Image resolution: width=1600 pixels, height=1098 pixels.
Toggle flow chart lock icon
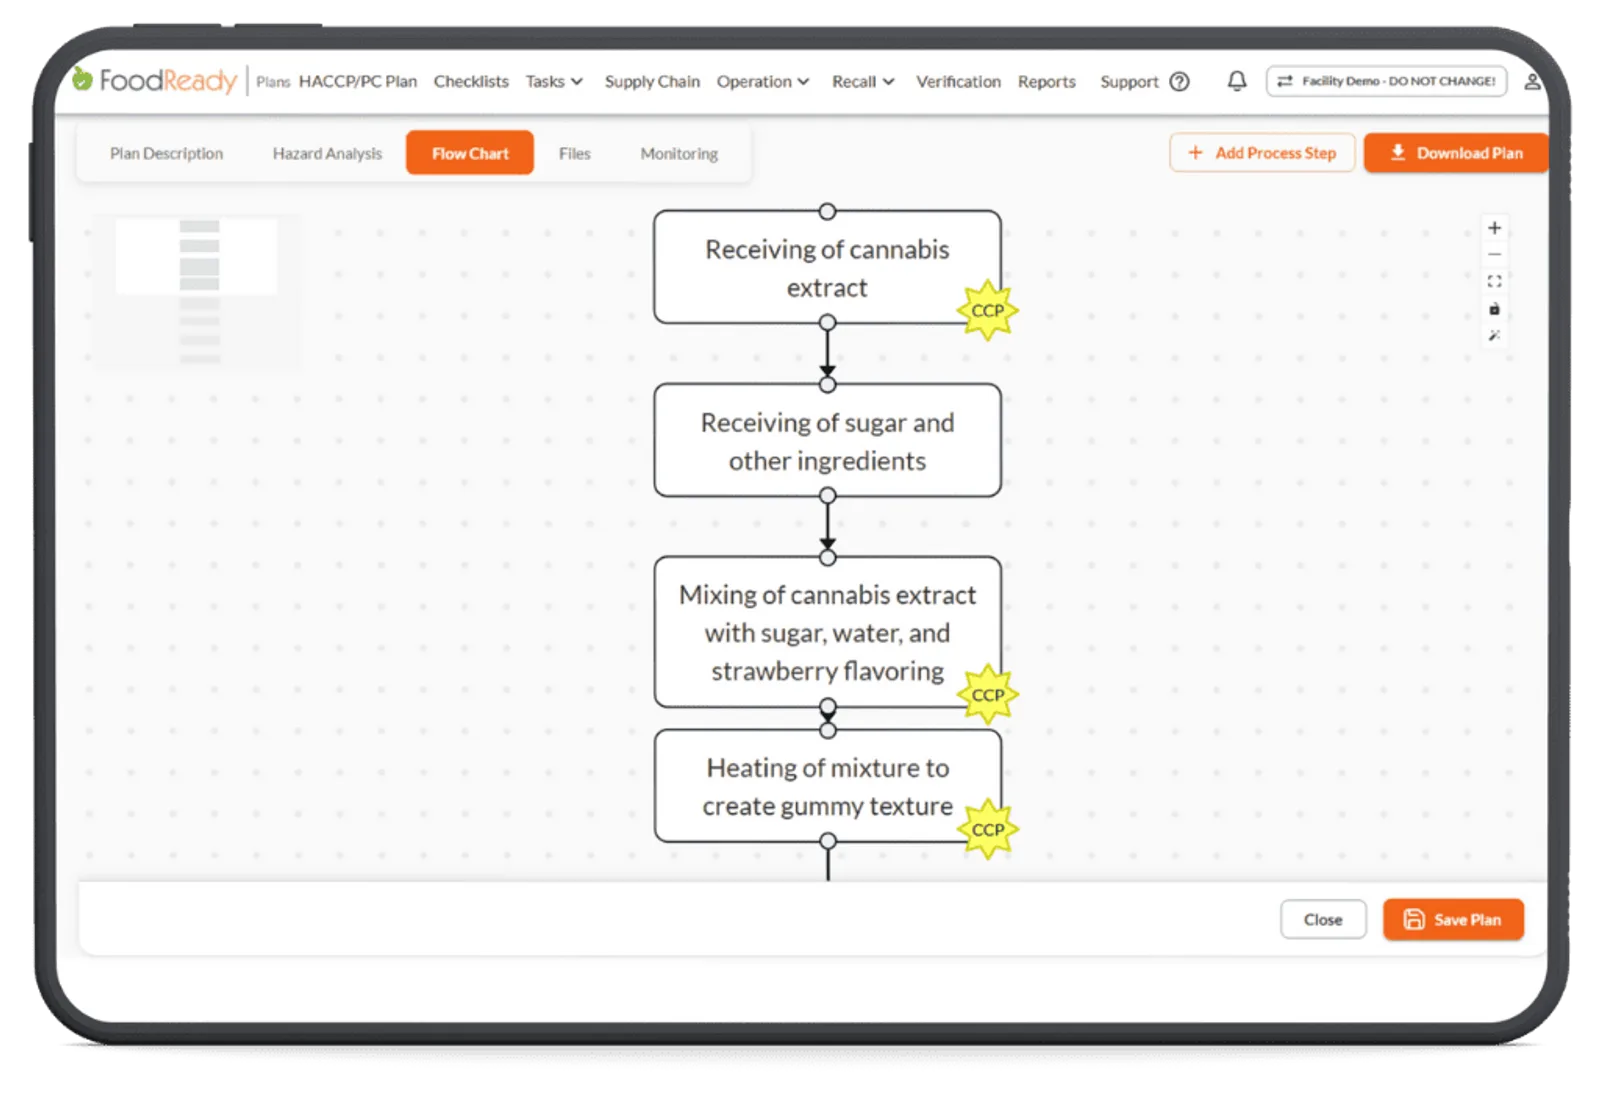1494,309
